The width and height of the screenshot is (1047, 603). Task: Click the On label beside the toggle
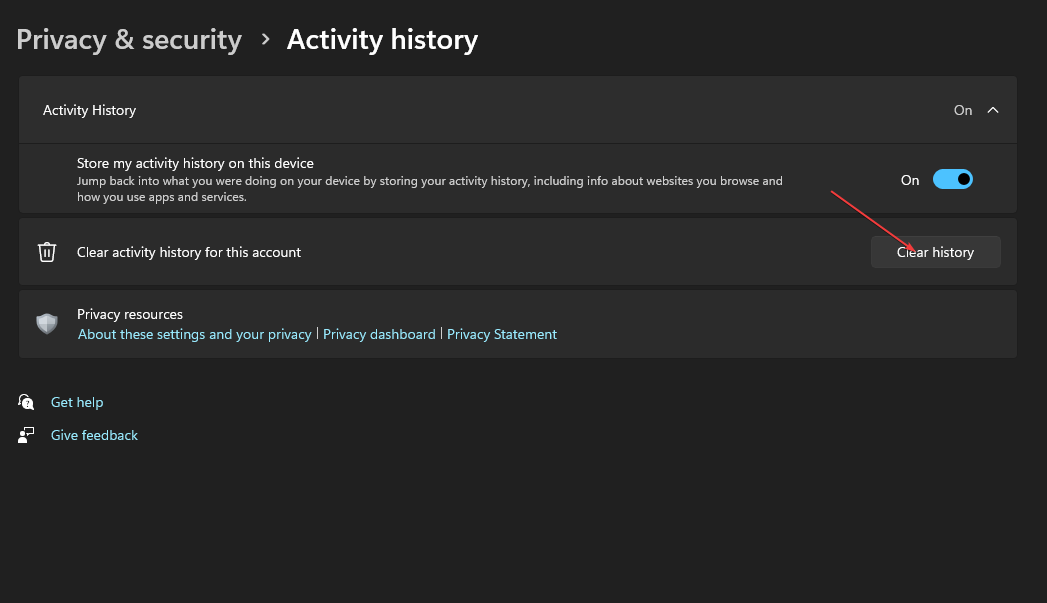(910, 180)
